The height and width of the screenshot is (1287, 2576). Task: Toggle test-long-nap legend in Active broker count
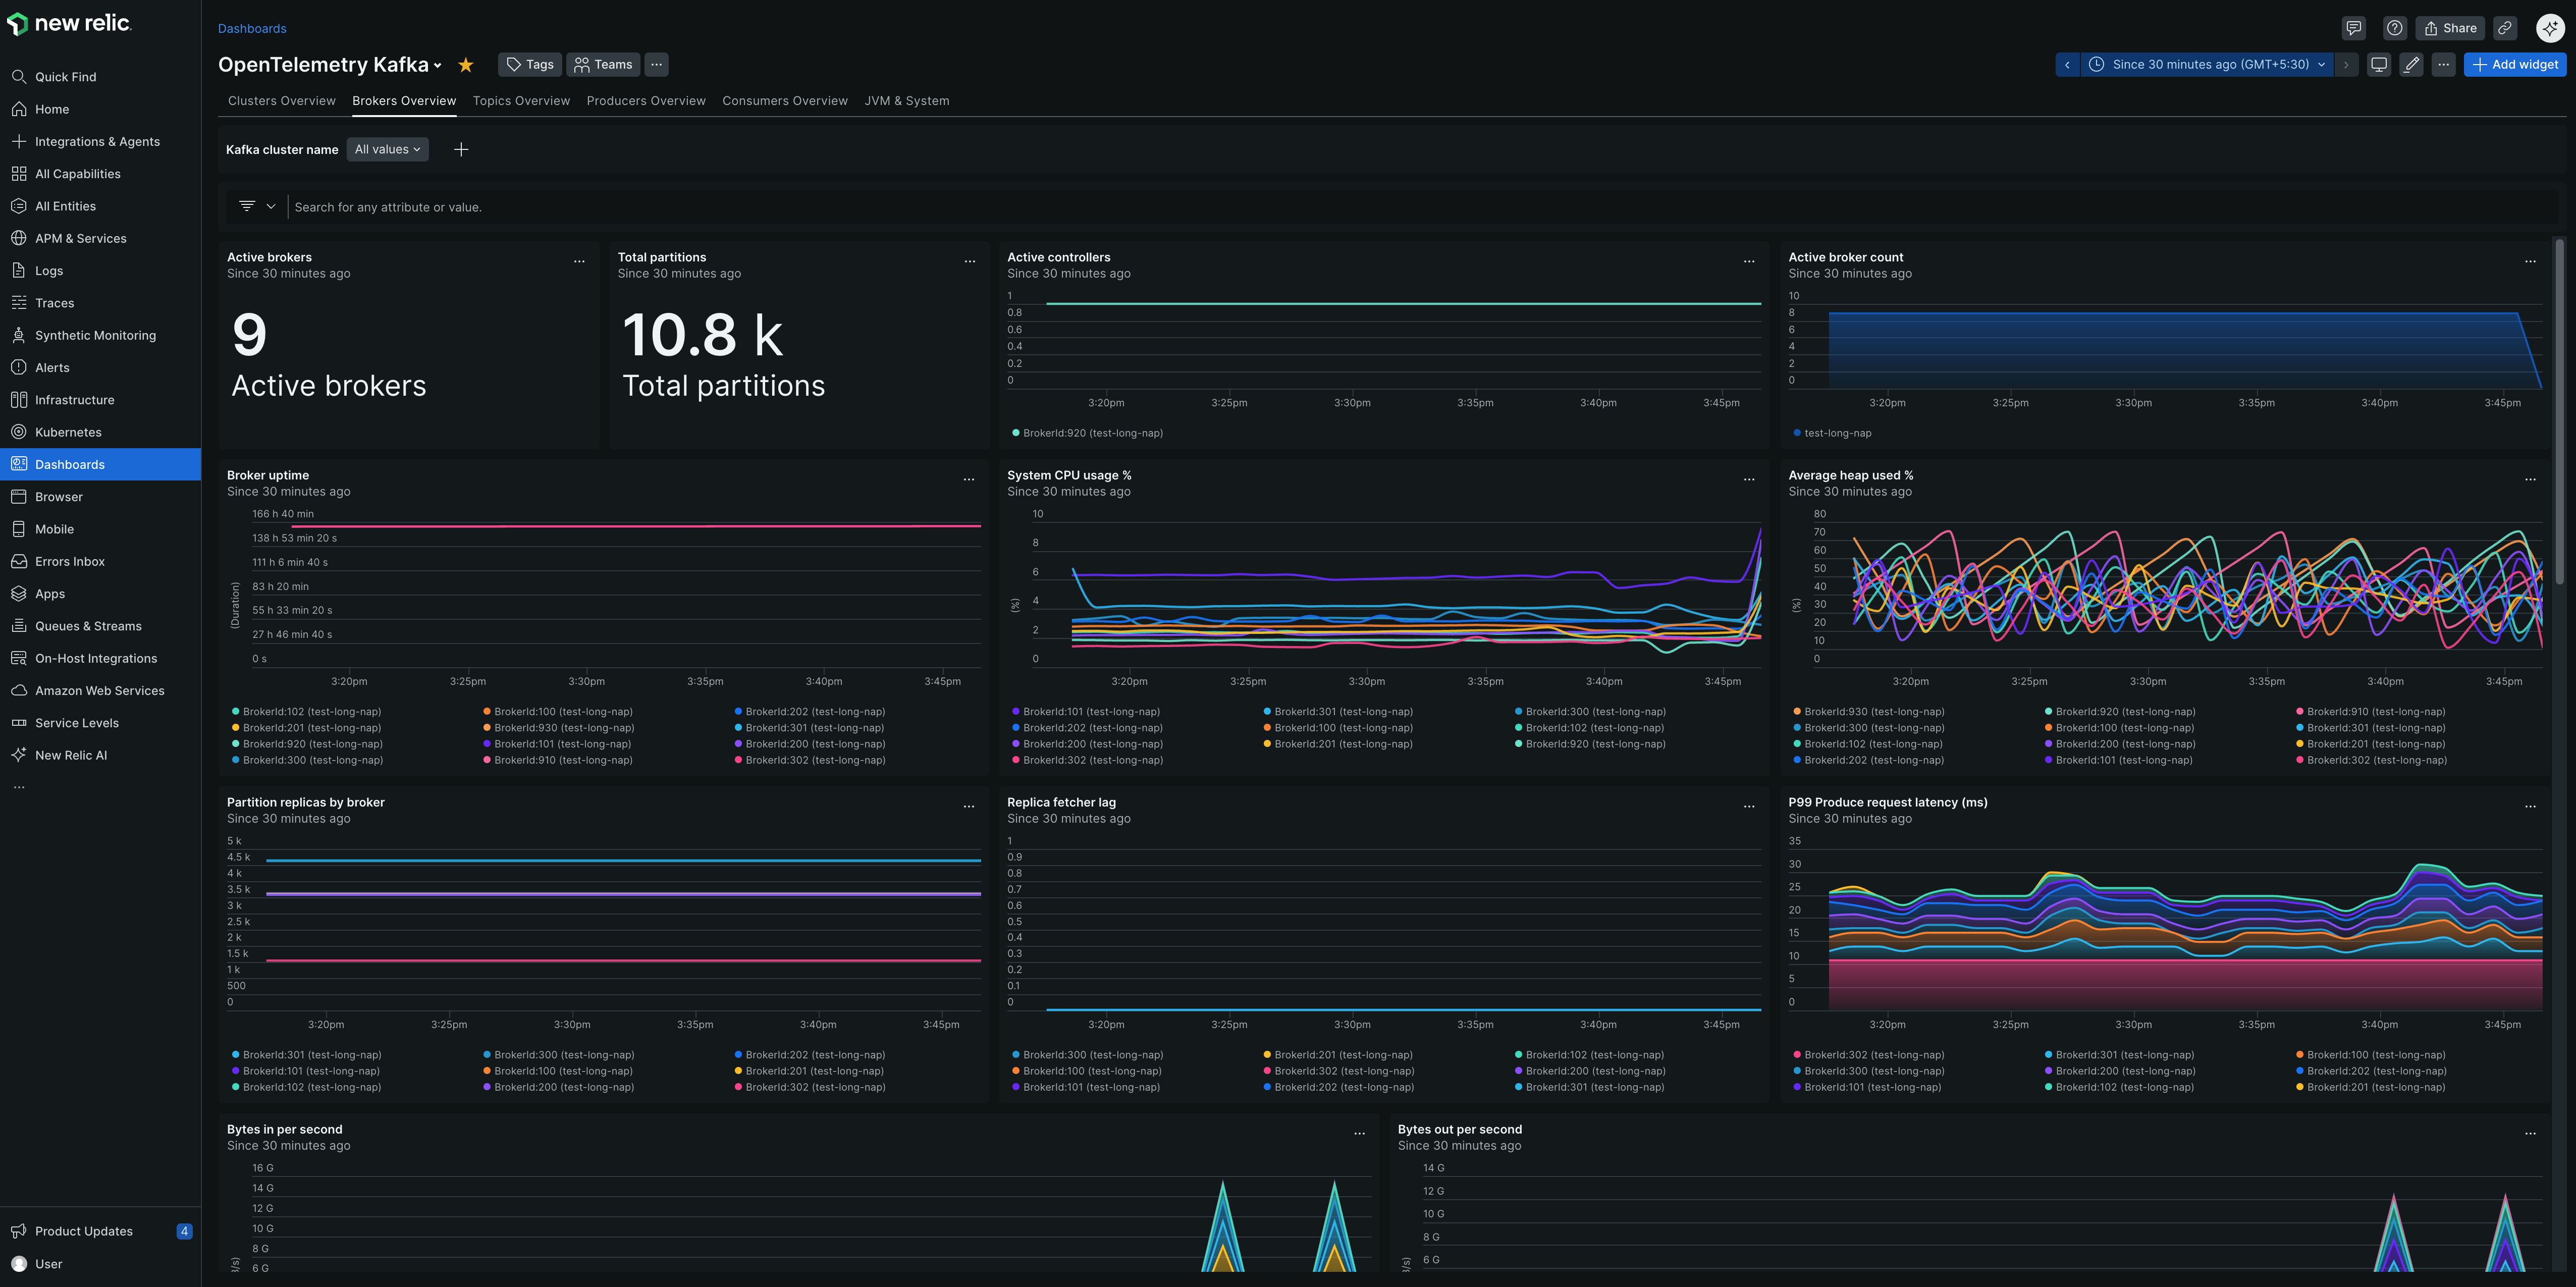point(1837,433)
